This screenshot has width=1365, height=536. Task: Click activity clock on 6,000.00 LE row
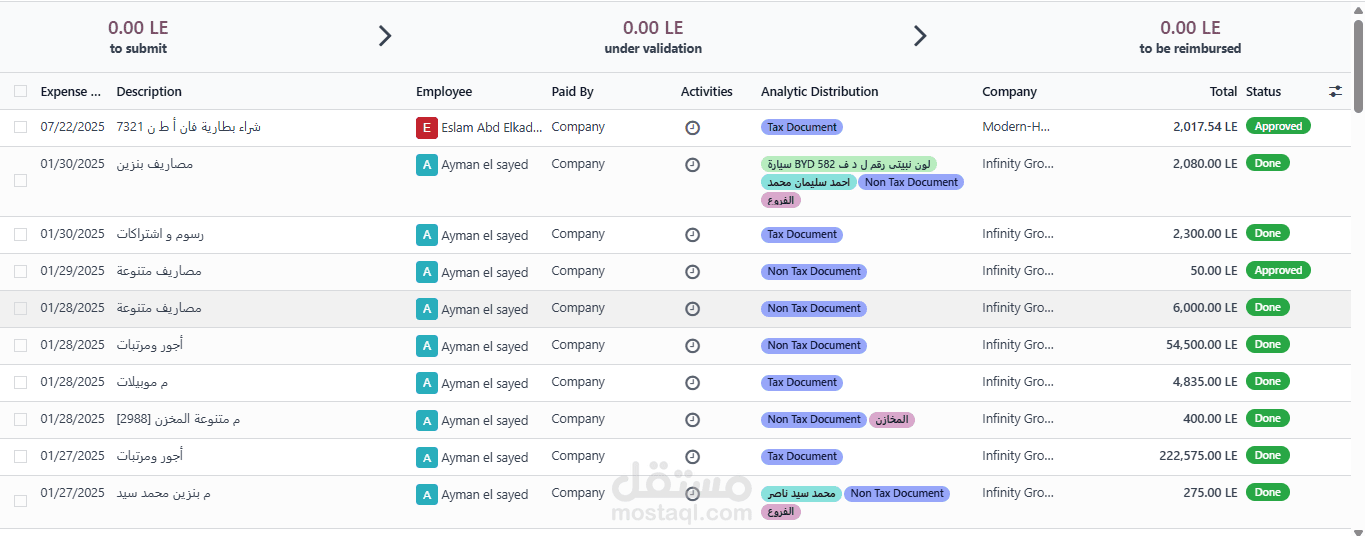tap(692, 309)
